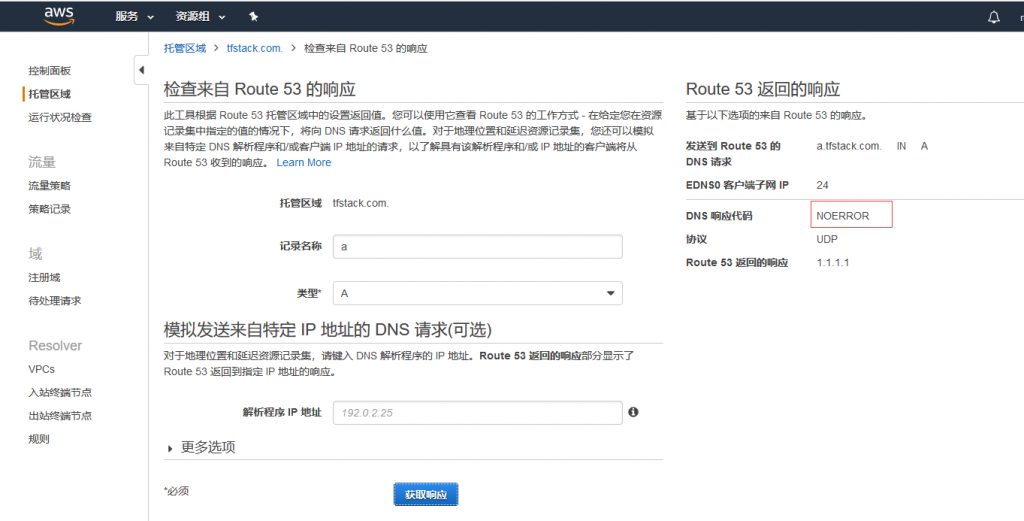1024x521 pixels.
Task: Select the a.tfstack.com. query text
Action: pyautogui.click(x=848, y=146)
